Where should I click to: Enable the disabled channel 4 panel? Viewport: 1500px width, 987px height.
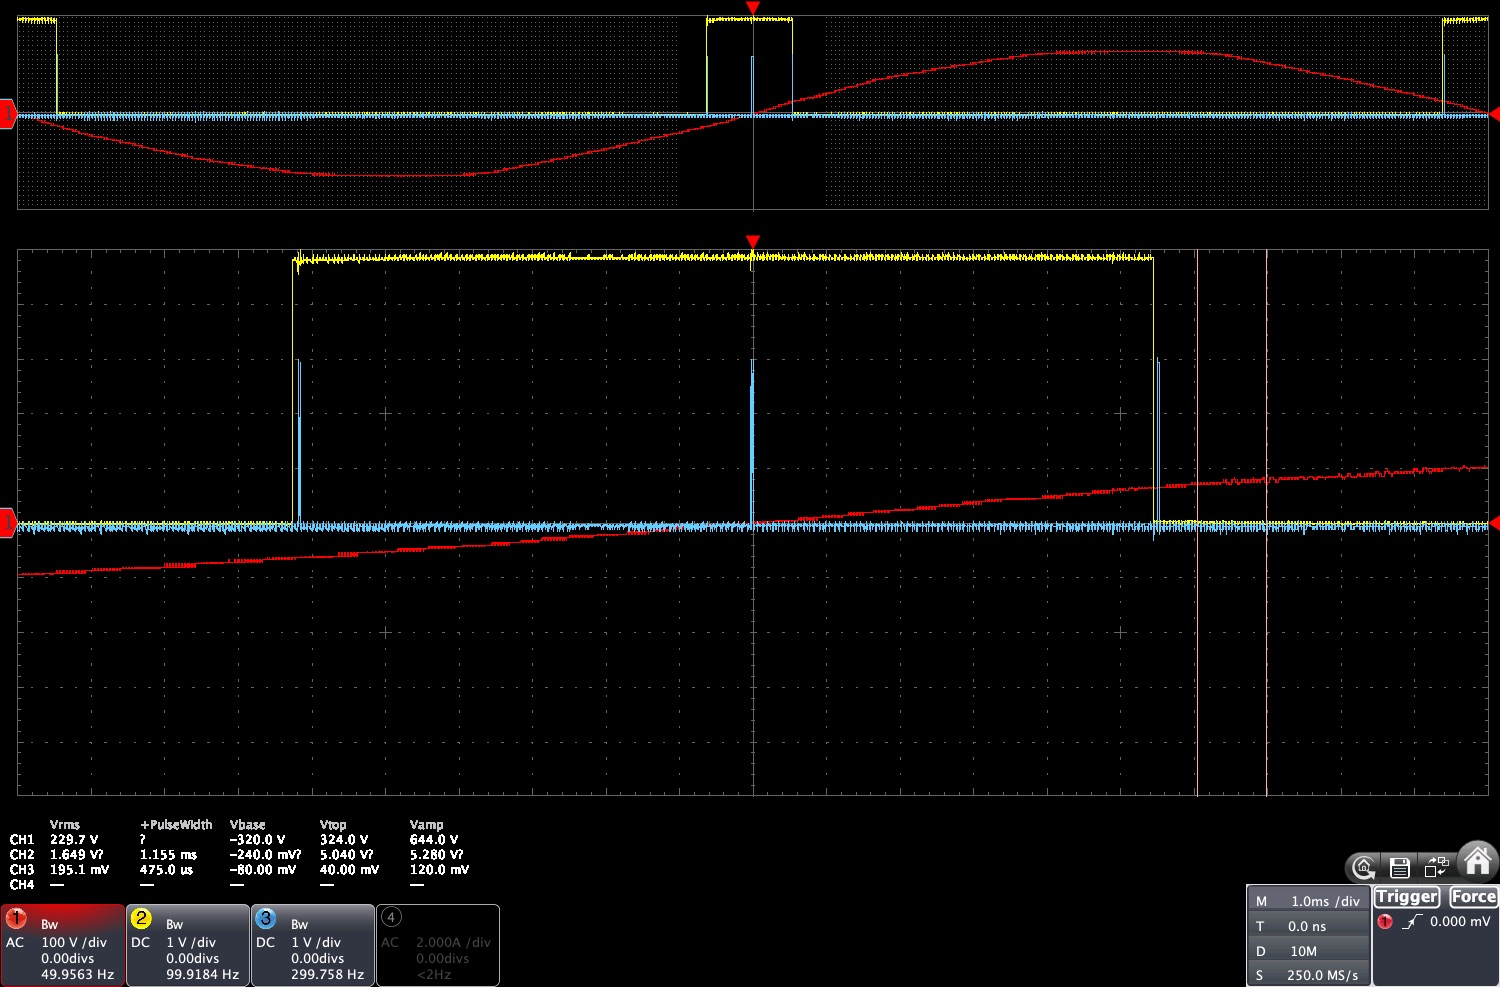437,945
